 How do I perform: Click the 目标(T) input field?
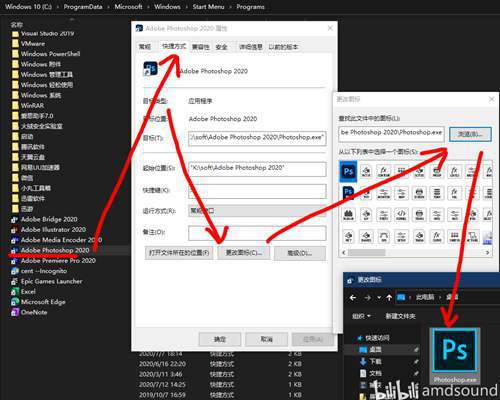tap(257, 138)
